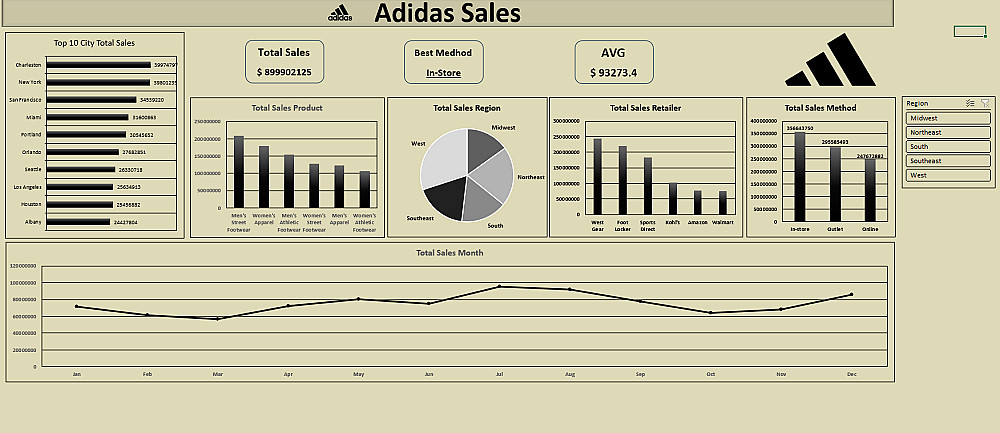Filter by West in Region slicer
Screen dimensions: 1000x433
[x=948, y=175]
